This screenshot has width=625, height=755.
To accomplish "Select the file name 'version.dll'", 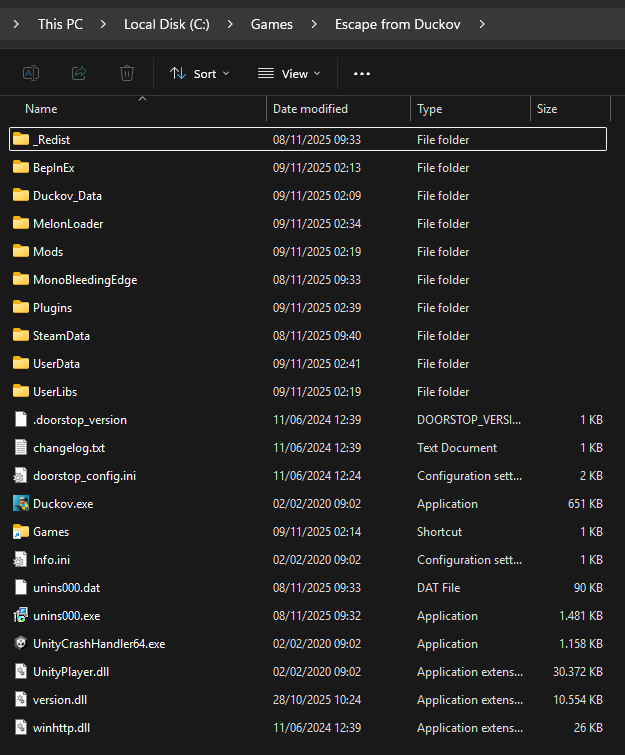I will [x=60, y=700].
